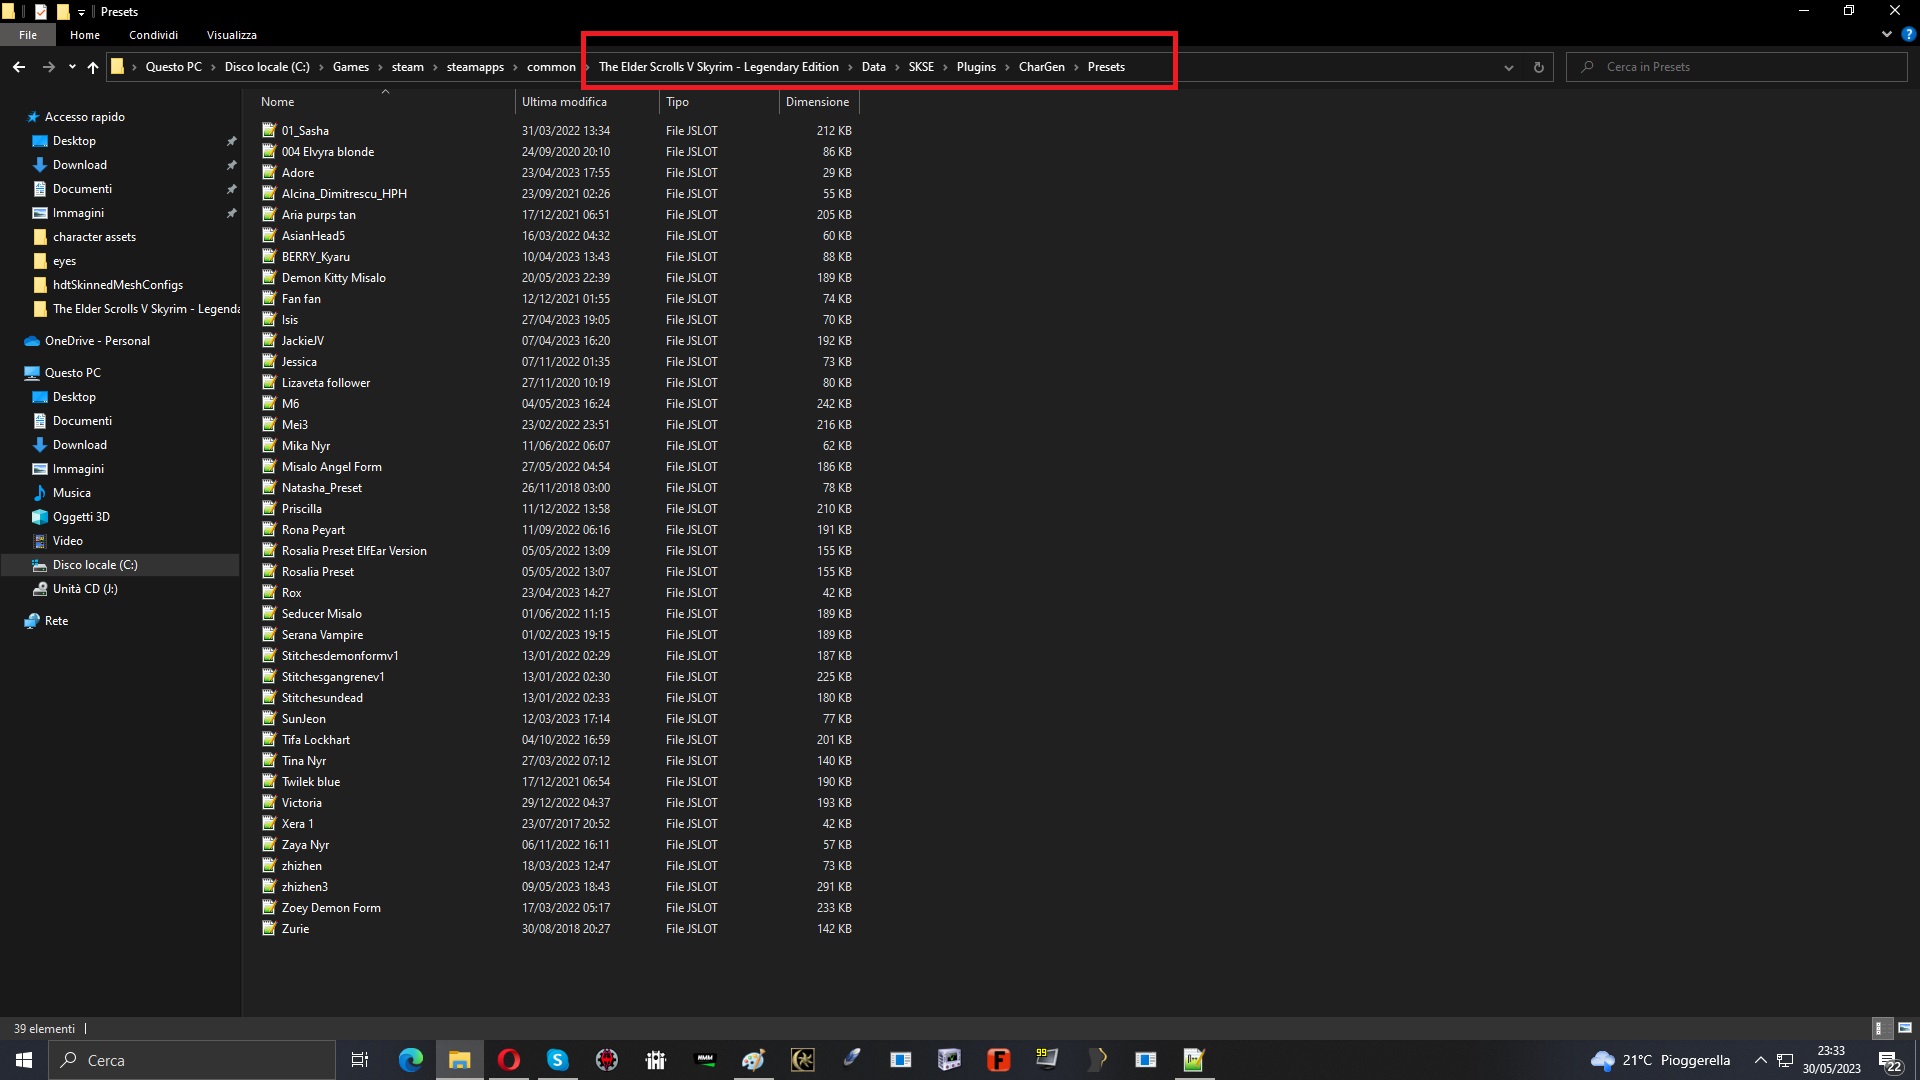Select Rete in the navigation pane
Image resolution: width=1920 pixels, height=1080 pixels.
pos(56,621)
